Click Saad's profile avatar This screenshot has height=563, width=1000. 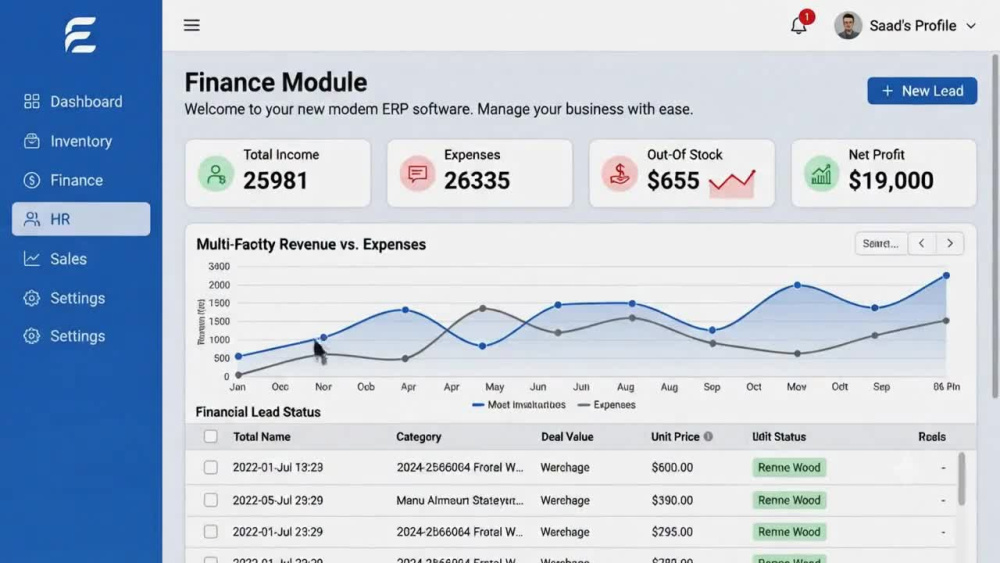point(848,26)
